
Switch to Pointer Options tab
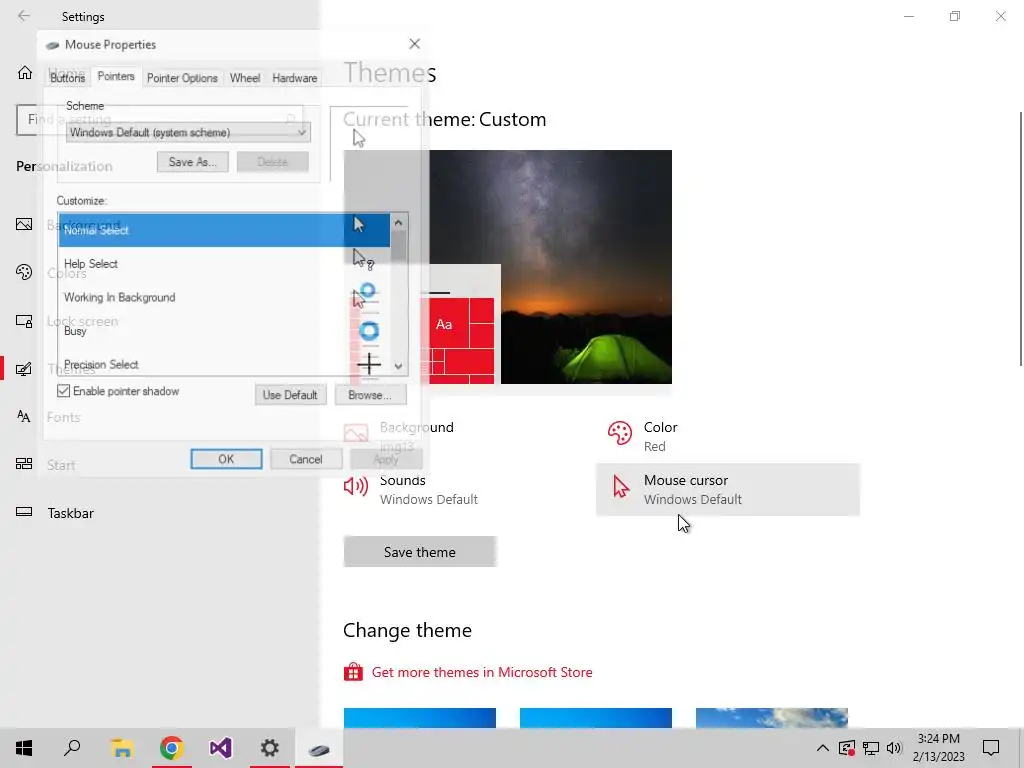[x=182, y=78]
